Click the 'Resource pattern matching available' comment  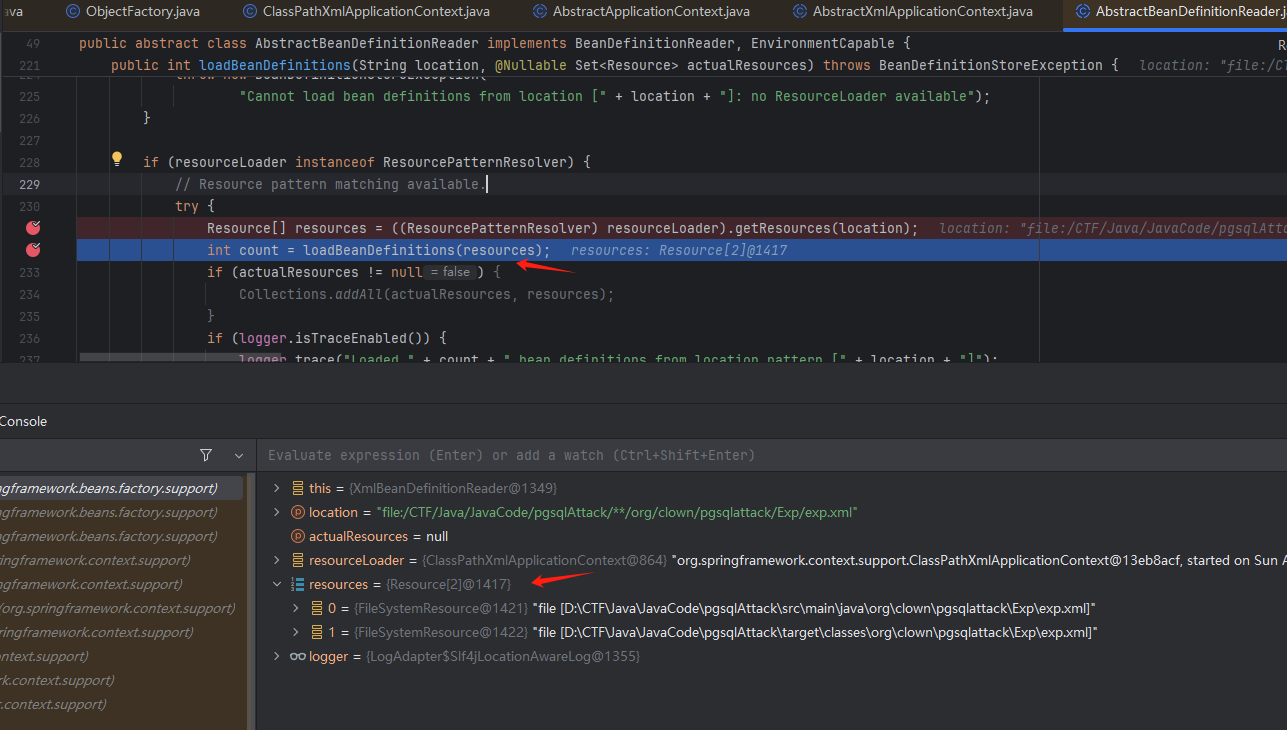331,184
